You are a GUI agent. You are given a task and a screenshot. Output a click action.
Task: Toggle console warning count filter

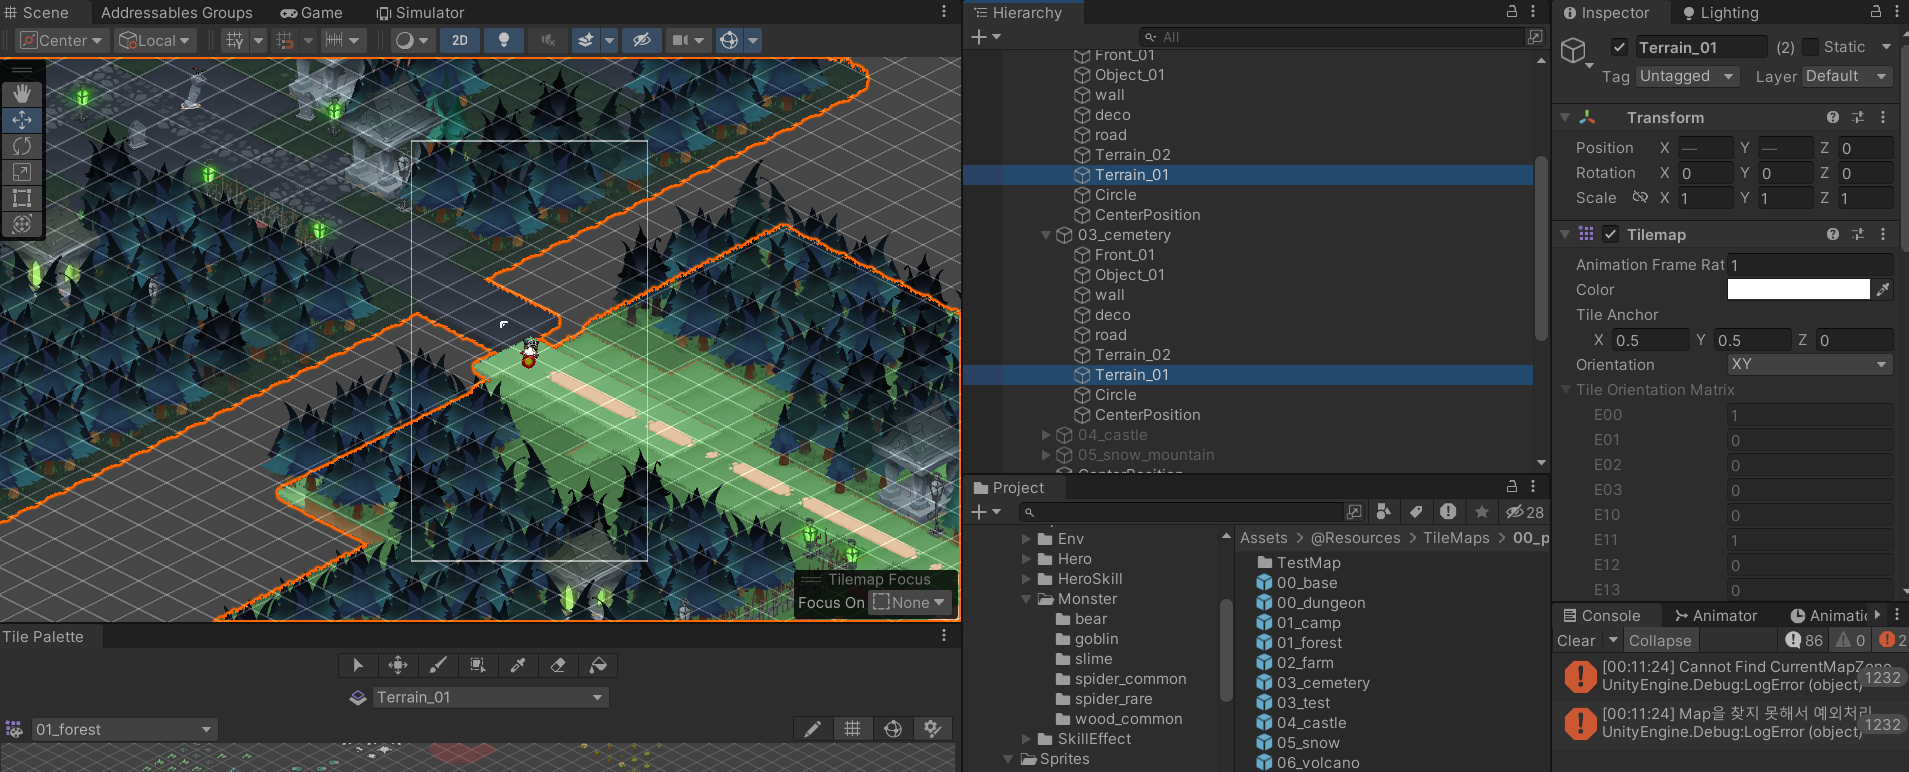(x=1851, y=640)
